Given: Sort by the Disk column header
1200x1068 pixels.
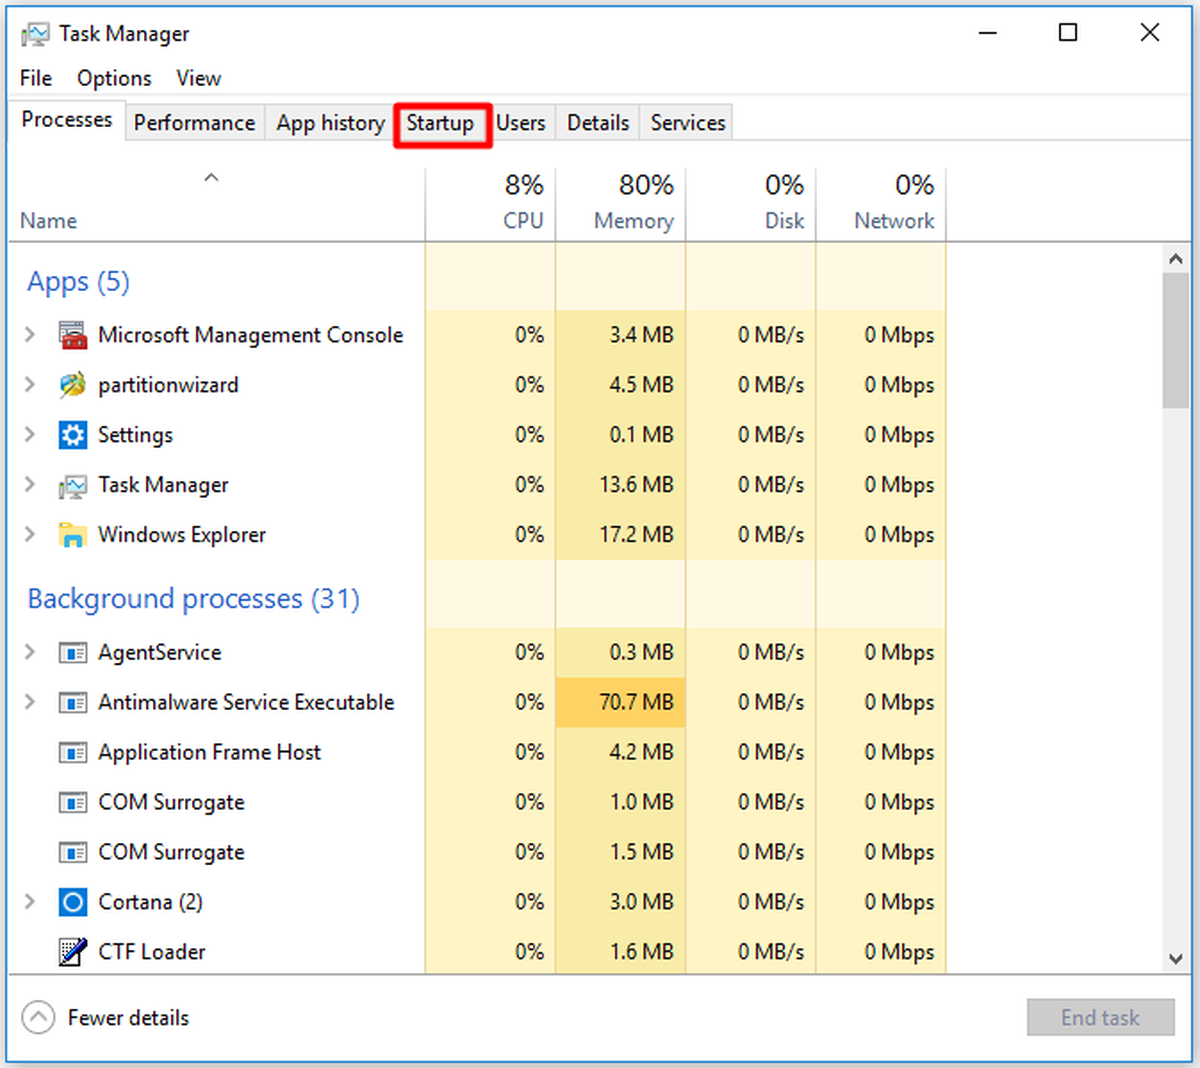Looking at the screenshot, I should pyautogui.click(x=750, y=204).
